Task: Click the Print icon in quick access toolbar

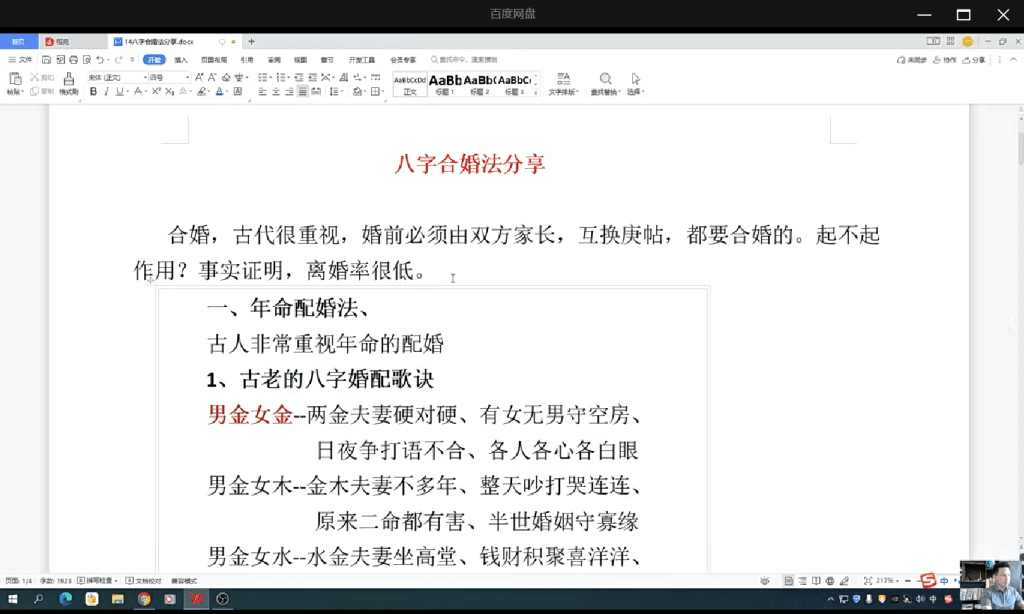Action: click(x=73, y=60)
